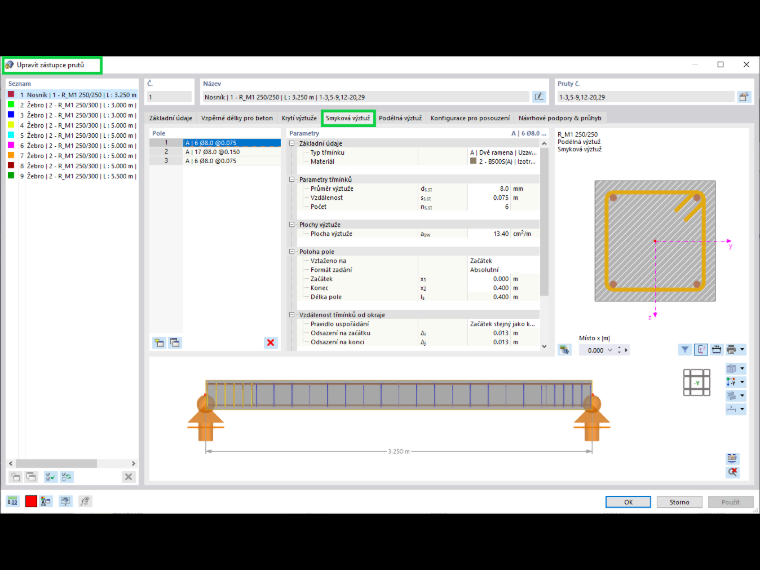Click the rendering display mode icon
Image resolution: width=760 pixels, height=570 pixels.
click(731, 396)
